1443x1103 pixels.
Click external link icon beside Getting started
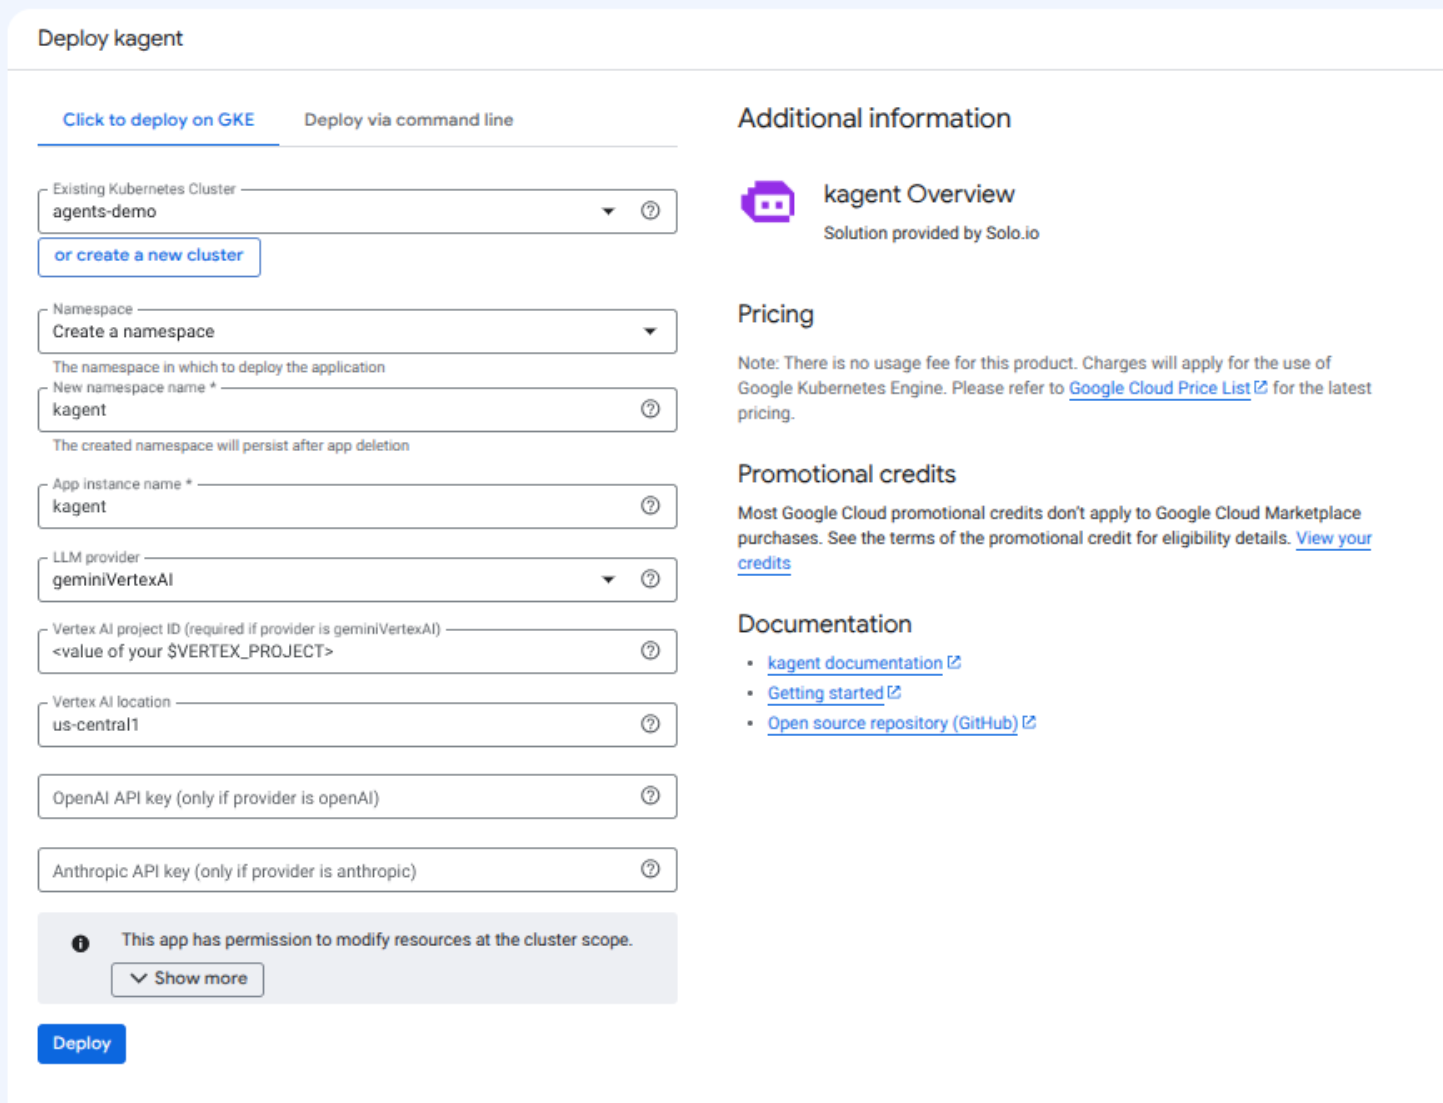(x=894, y=692)
